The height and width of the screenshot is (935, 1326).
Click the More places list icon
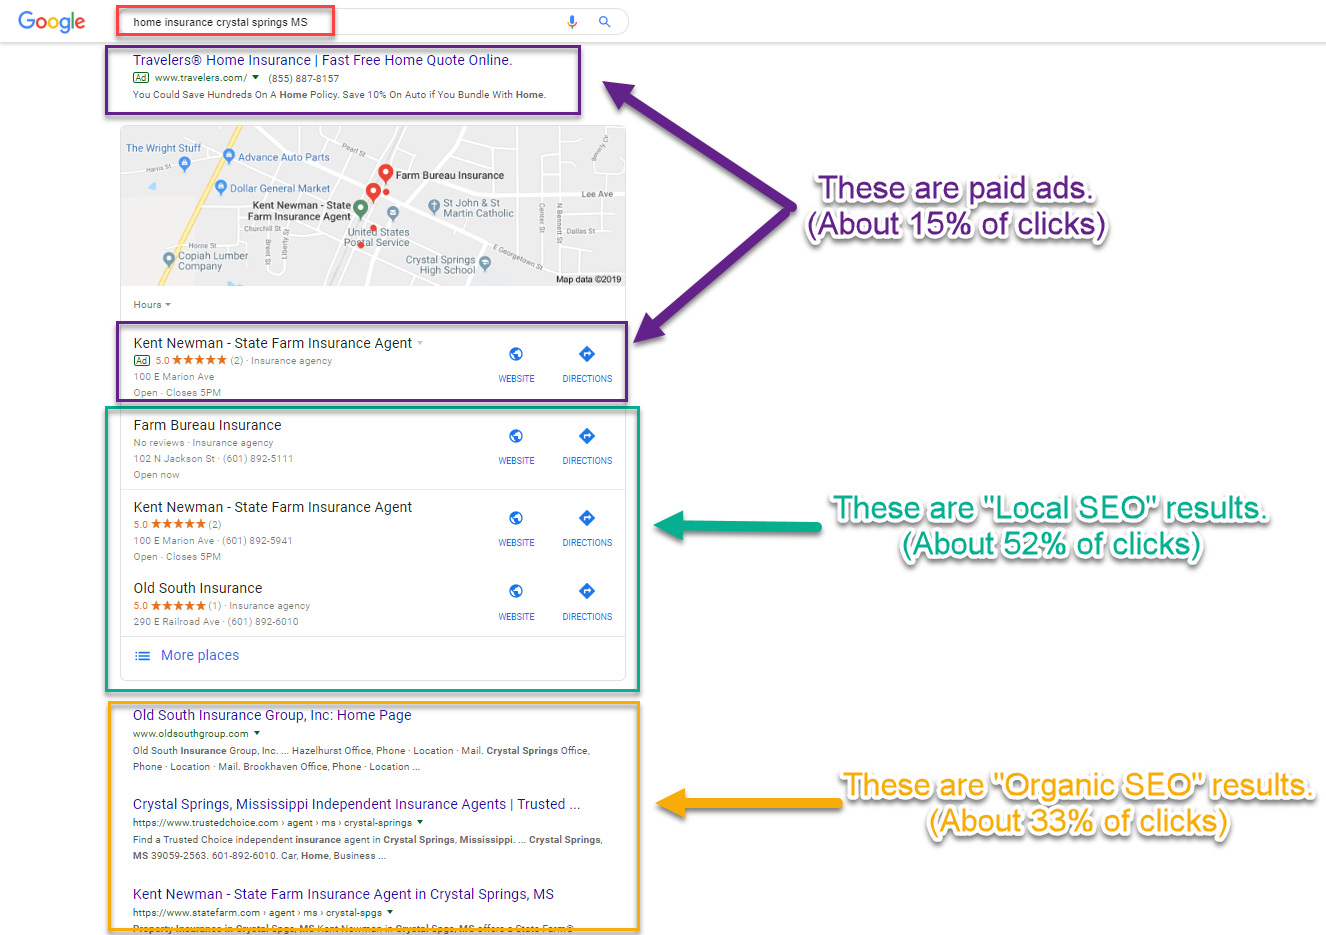tap(143, 656)
